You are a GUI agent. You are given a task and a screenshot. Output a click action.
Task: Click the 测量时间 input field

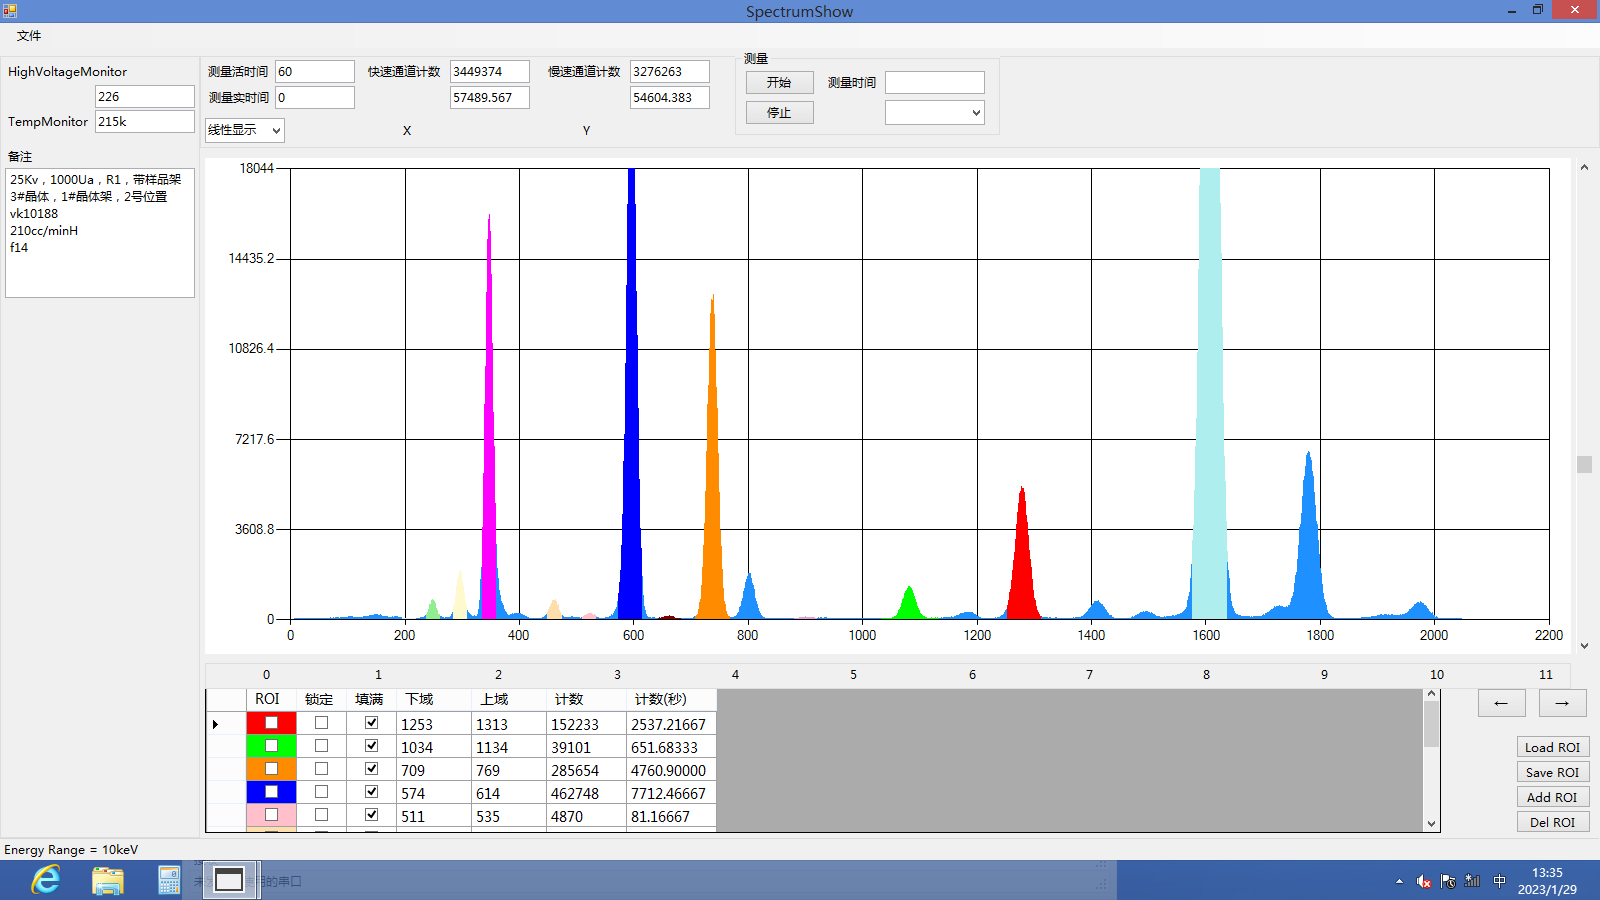[x=934, y=82]
